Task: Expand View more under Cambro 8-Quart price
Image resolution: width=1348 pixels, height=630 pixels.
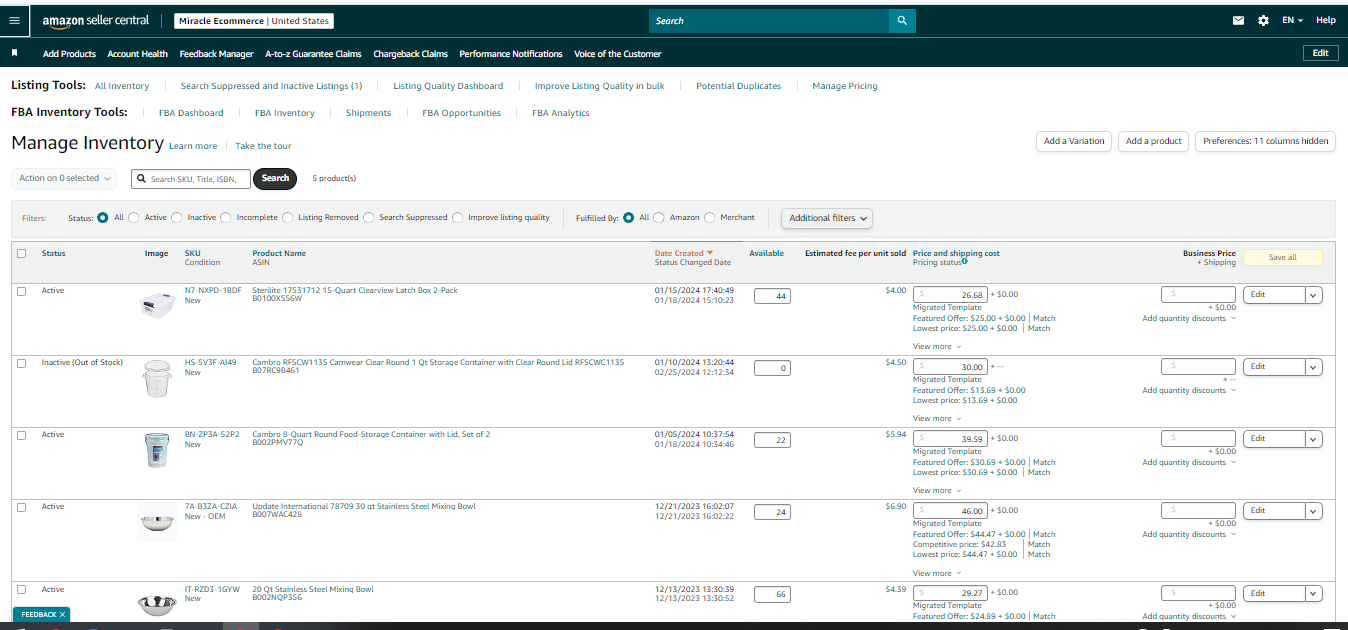Action: point(937,490)
